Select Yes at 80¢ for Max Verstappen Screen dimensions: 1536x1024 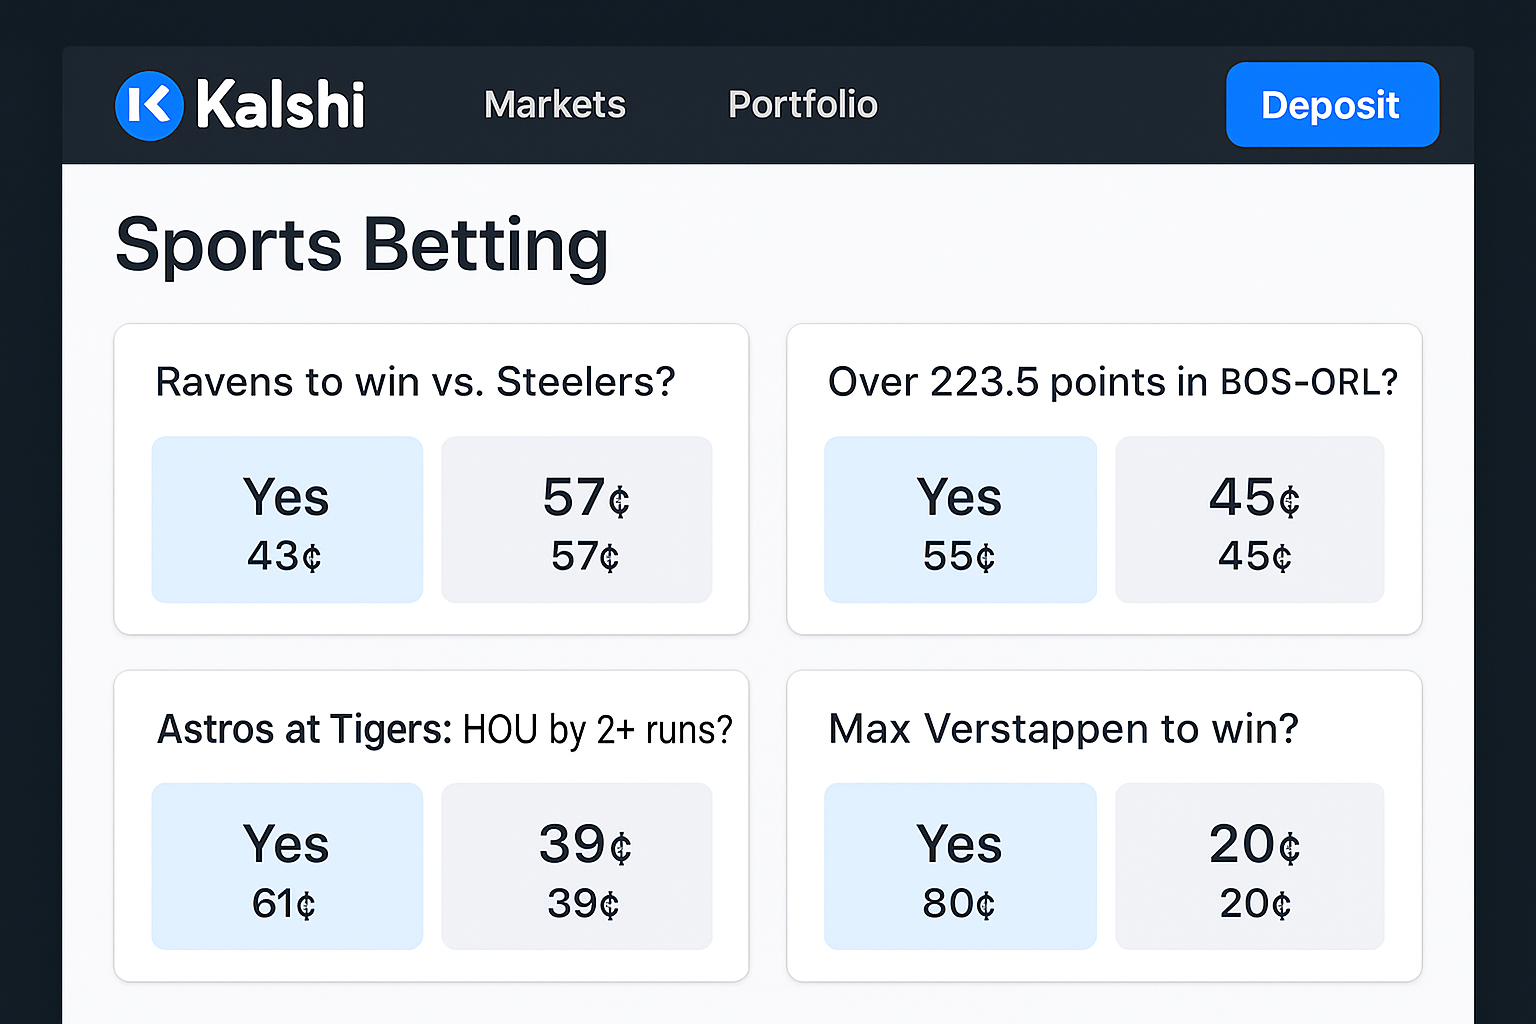coord(960,866)
